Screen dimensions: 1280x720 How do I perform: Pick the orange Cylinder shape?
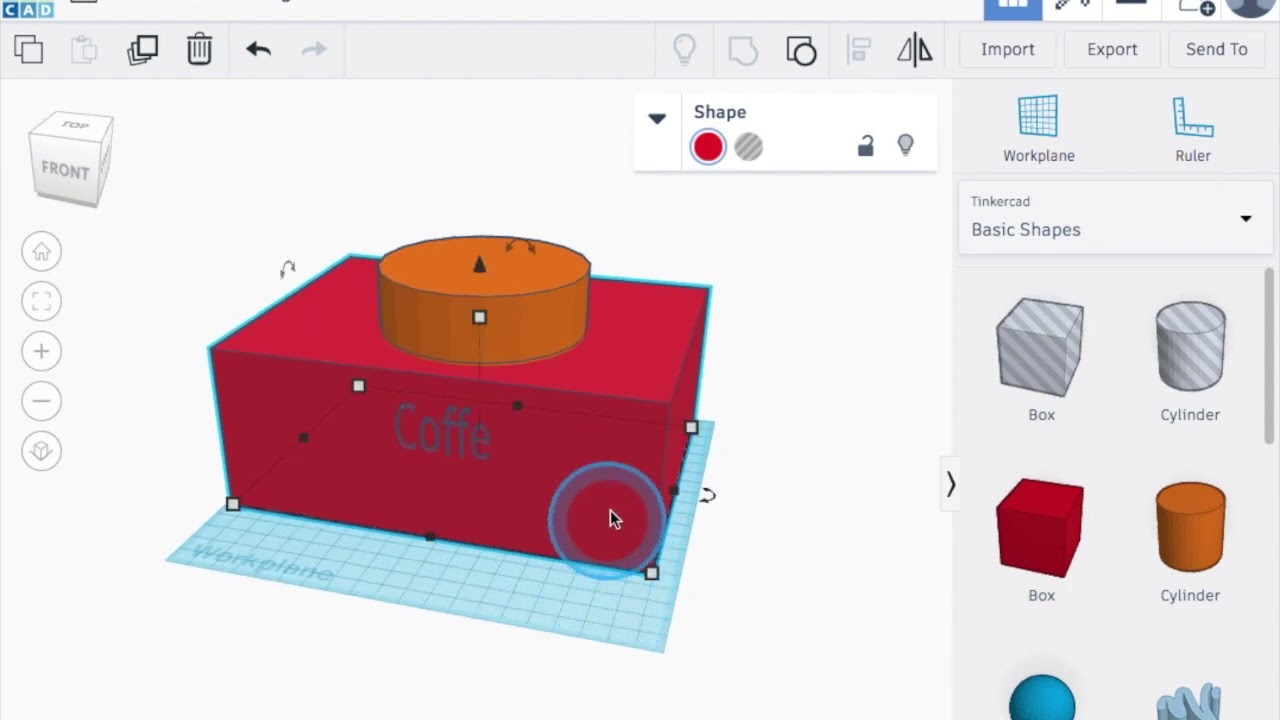[1190, 527]
